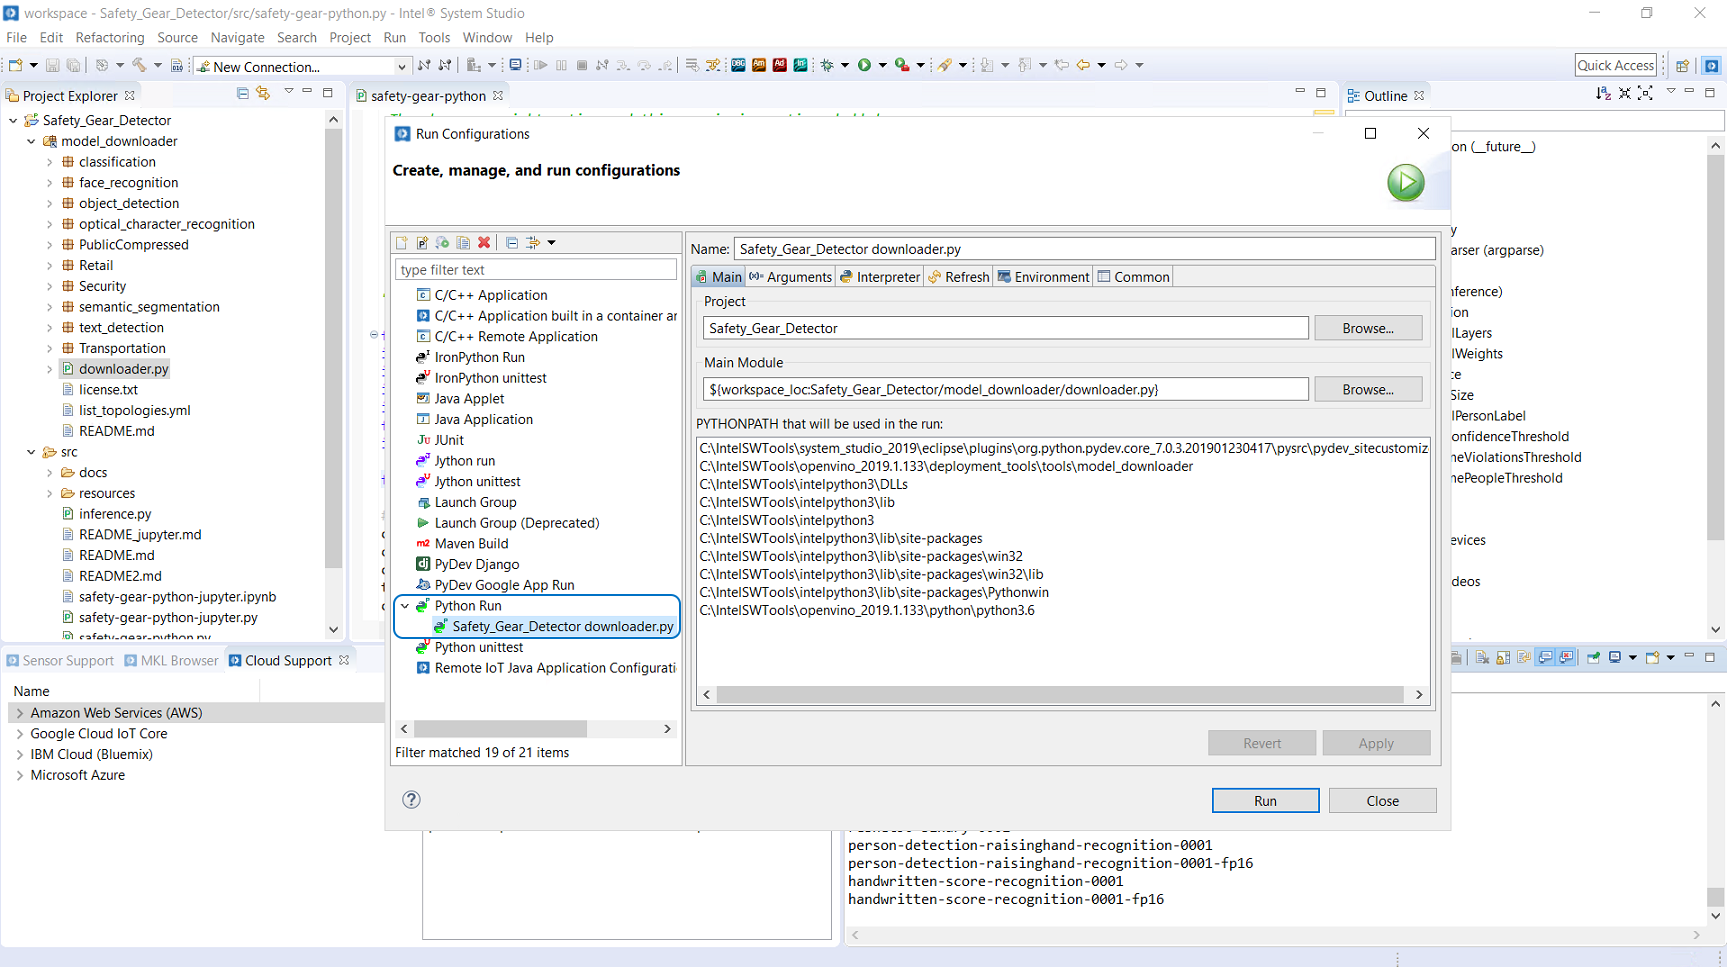This screenshot has width=1727, height=967.
Task: Click Save icon in main toolbar
Action: (53, 66)
